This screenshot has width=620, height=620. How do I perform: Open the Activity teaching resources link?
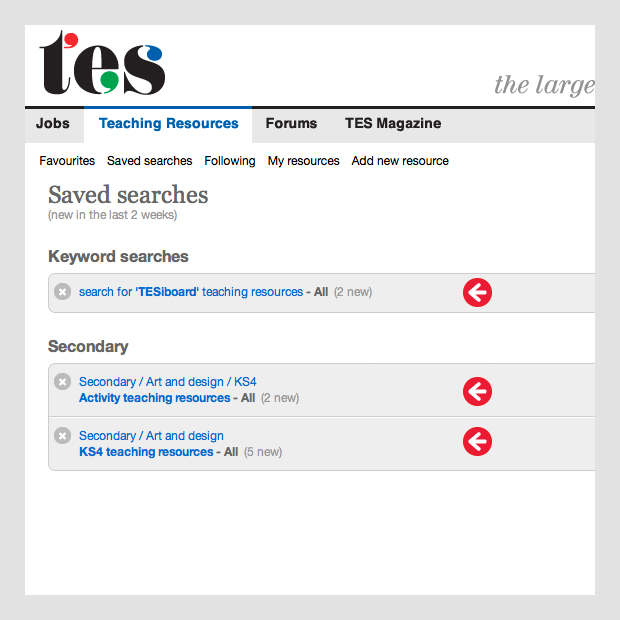154,398
